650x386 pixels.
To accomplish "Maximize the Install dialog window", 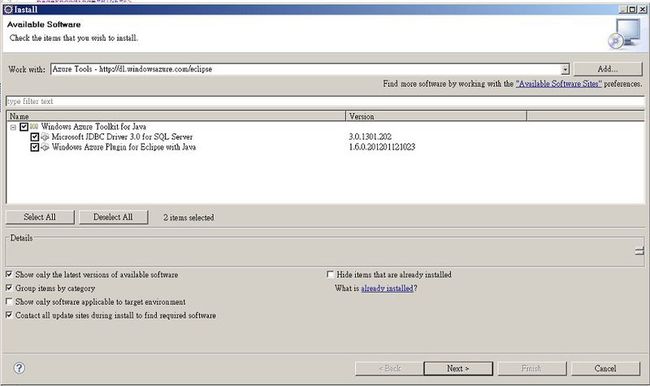I will tap(632, 9).
